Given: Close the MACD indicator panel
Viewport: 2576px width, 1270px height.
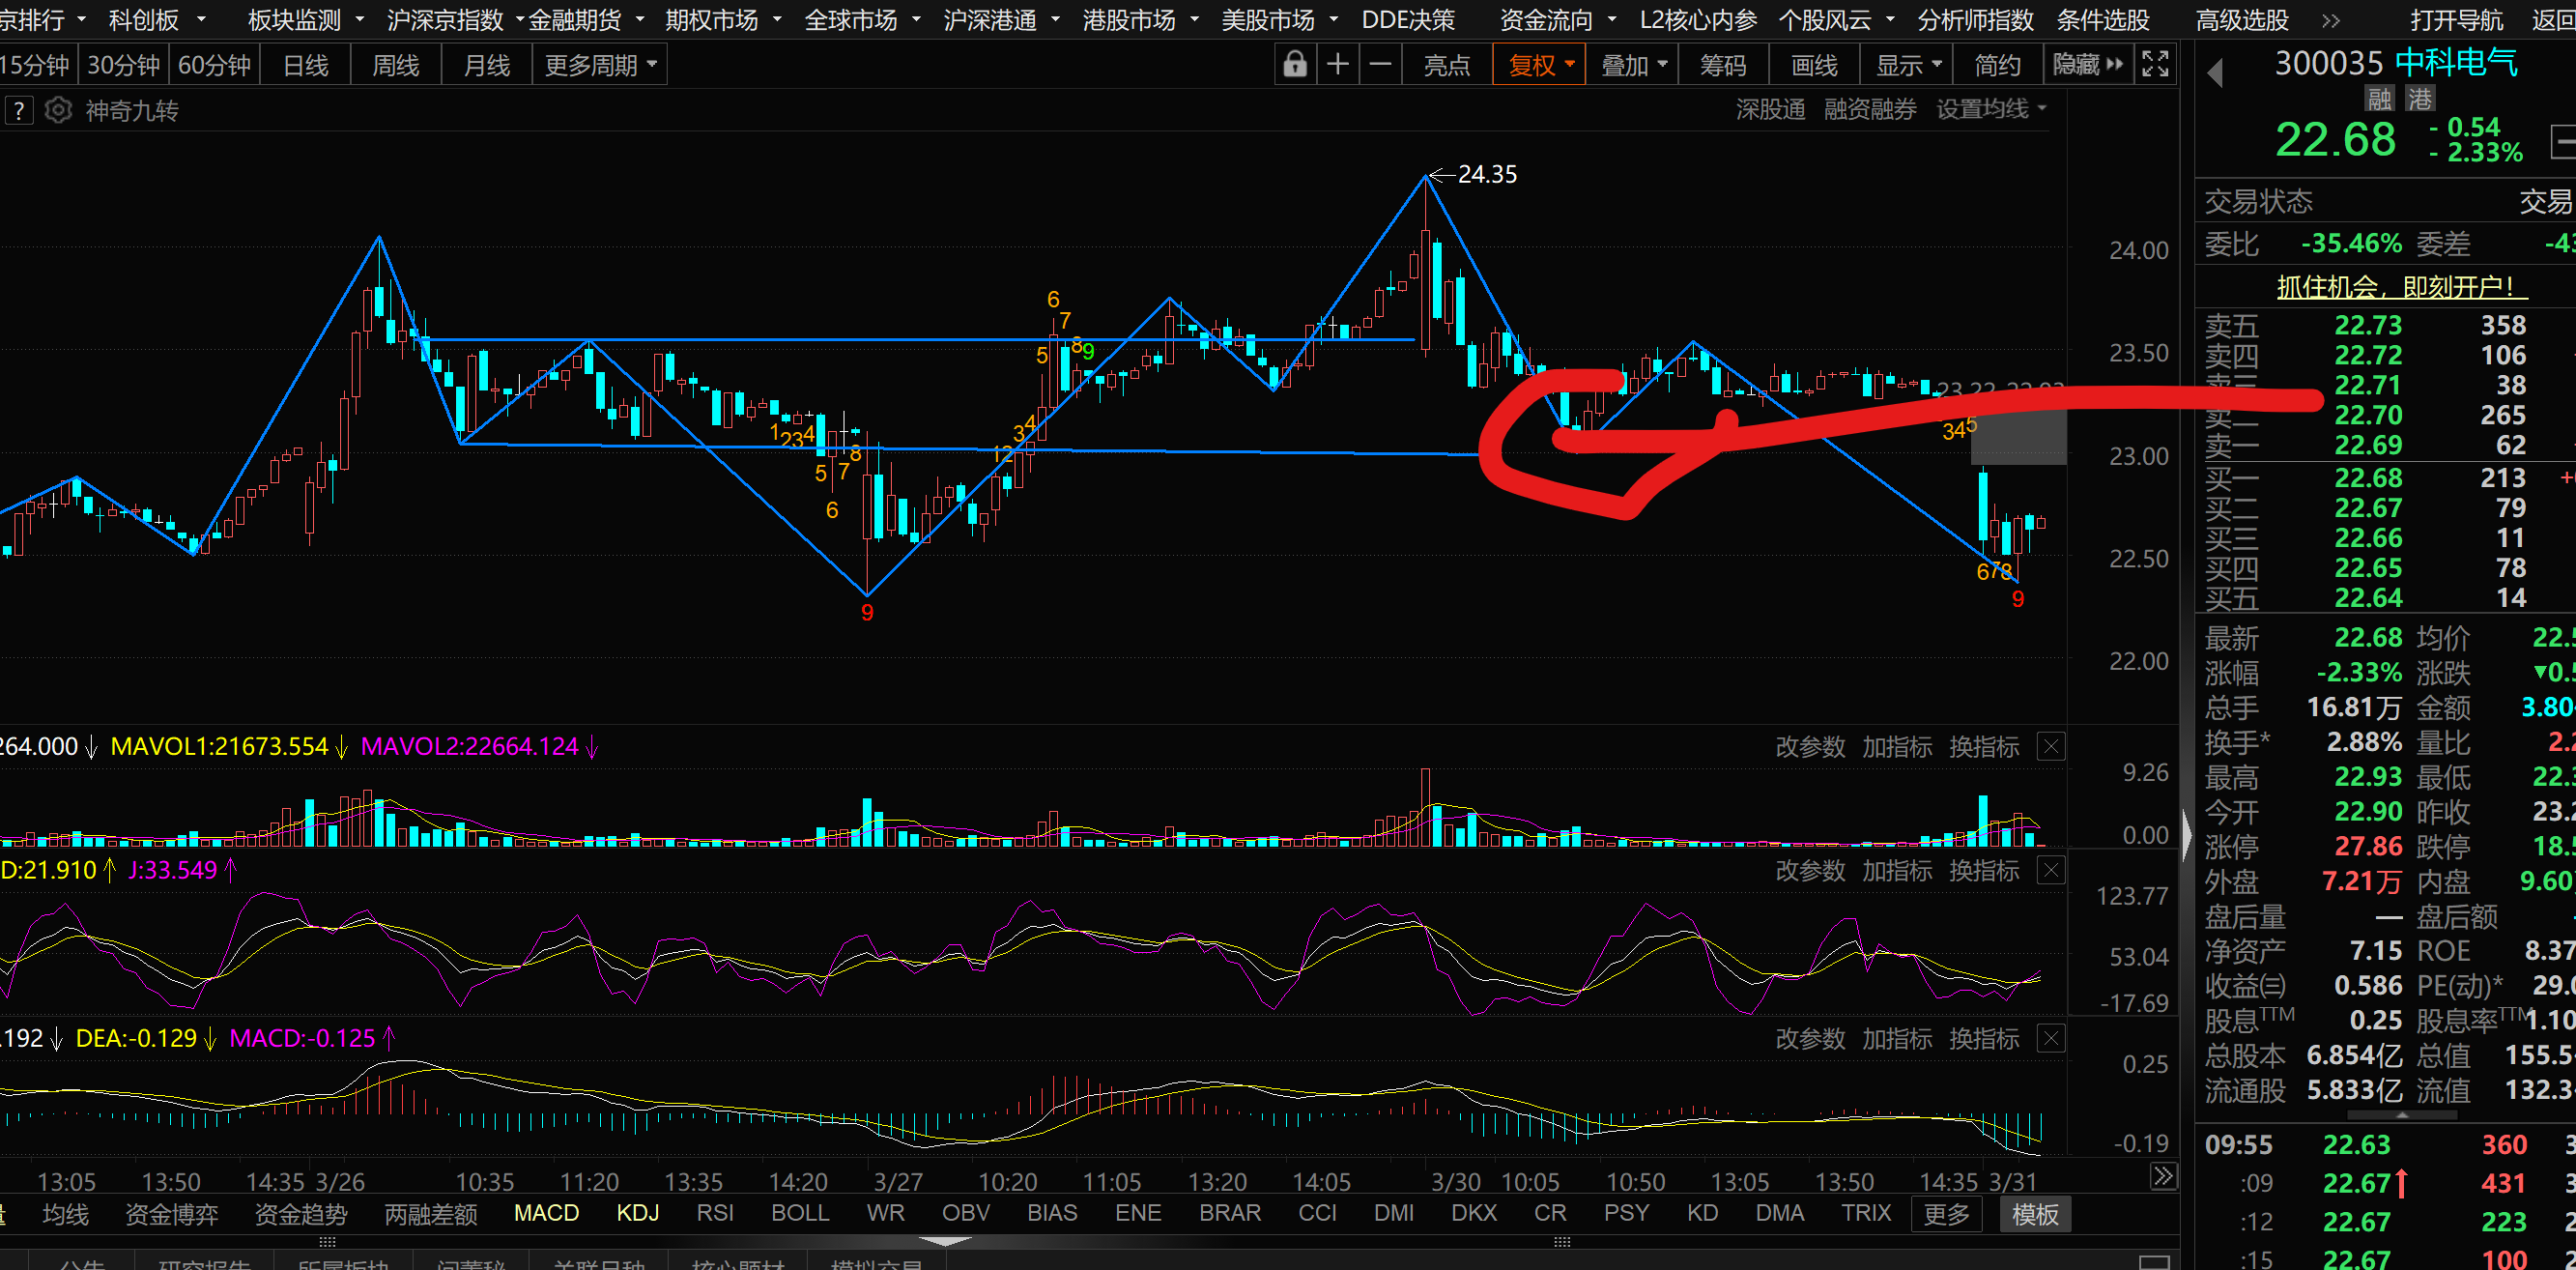Looking at the screenshot, I should click(2050, 1039).
